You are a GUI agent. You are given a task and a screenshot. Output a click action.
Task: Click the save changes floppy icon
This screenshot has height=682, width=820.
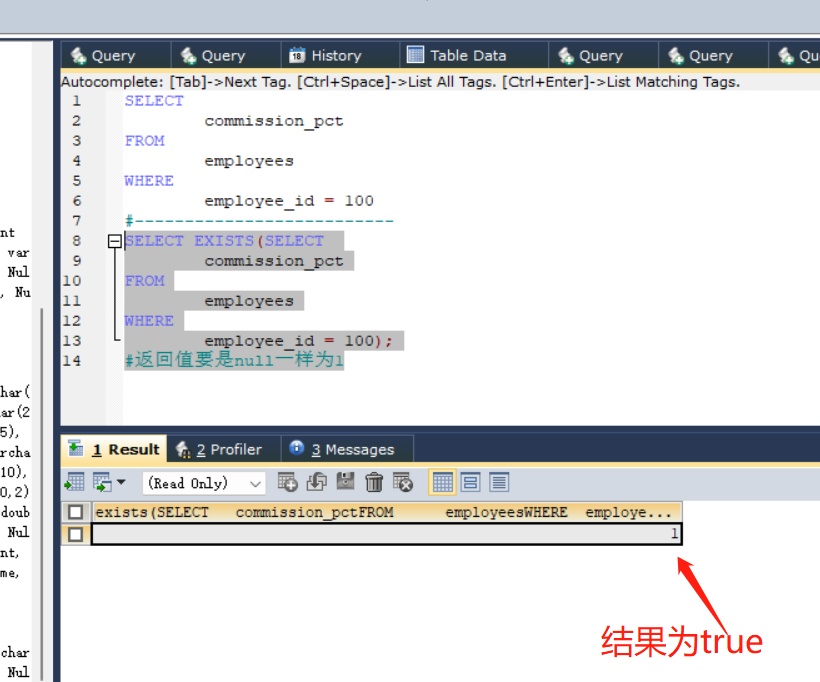point(345,482)
